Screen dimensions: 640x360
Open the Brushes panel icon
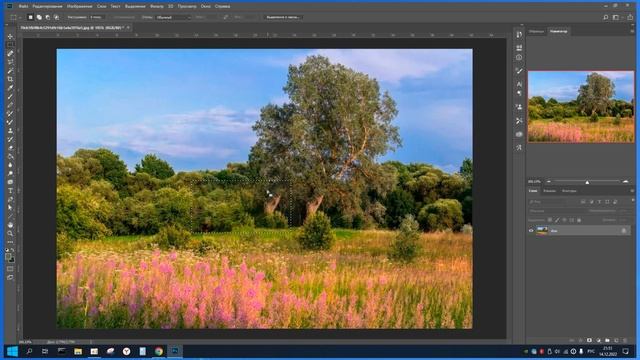pyautogui.click(x=519, y=71)
